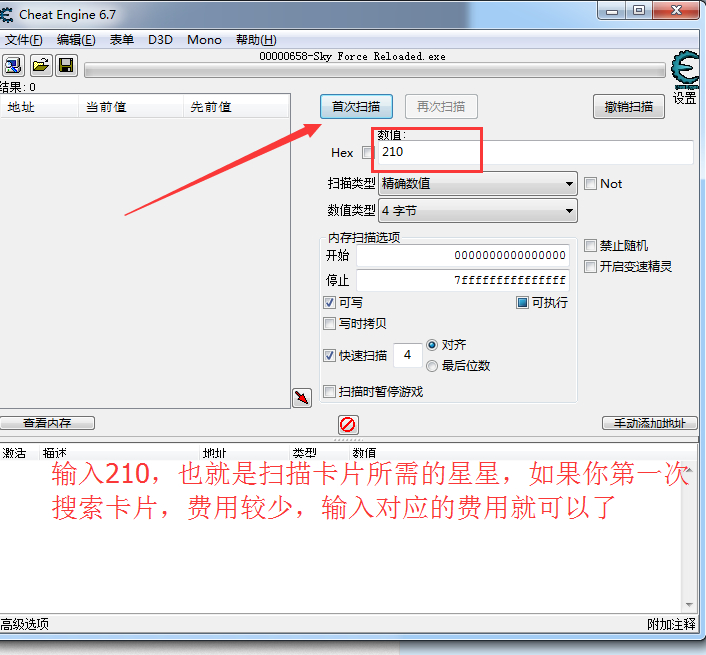Image resolution: width=706 pixels, height=655 pixels.
Task: Click the open file folder icon
Action: pos(41,66)
